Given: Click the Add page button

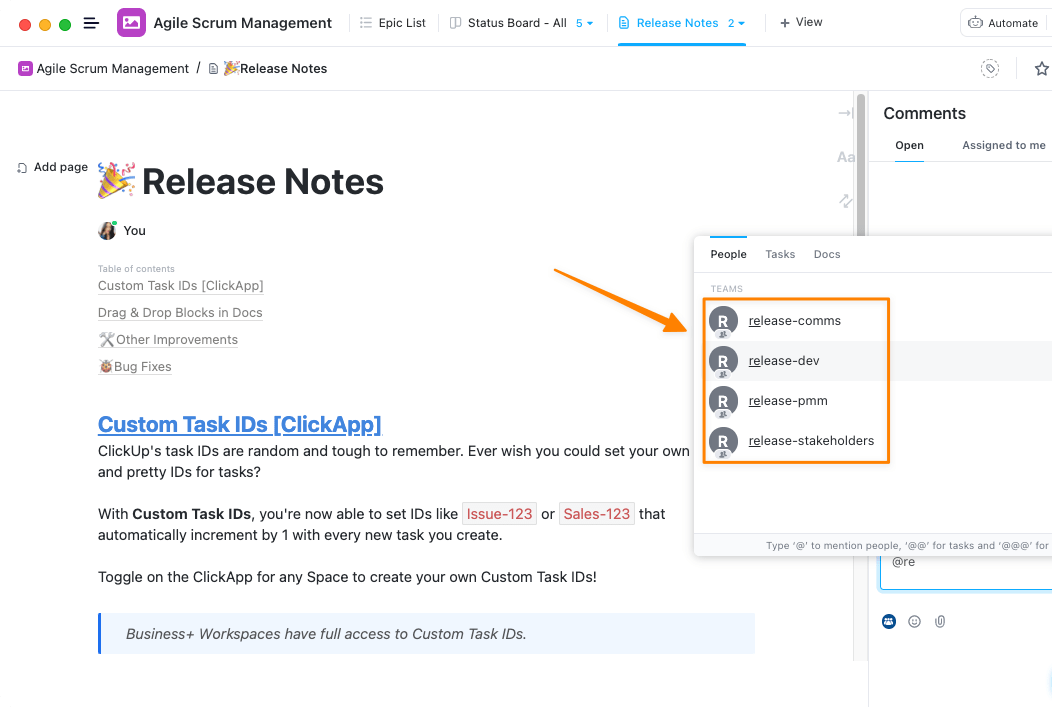Looking at the screenshot, I should pos(52,167).
